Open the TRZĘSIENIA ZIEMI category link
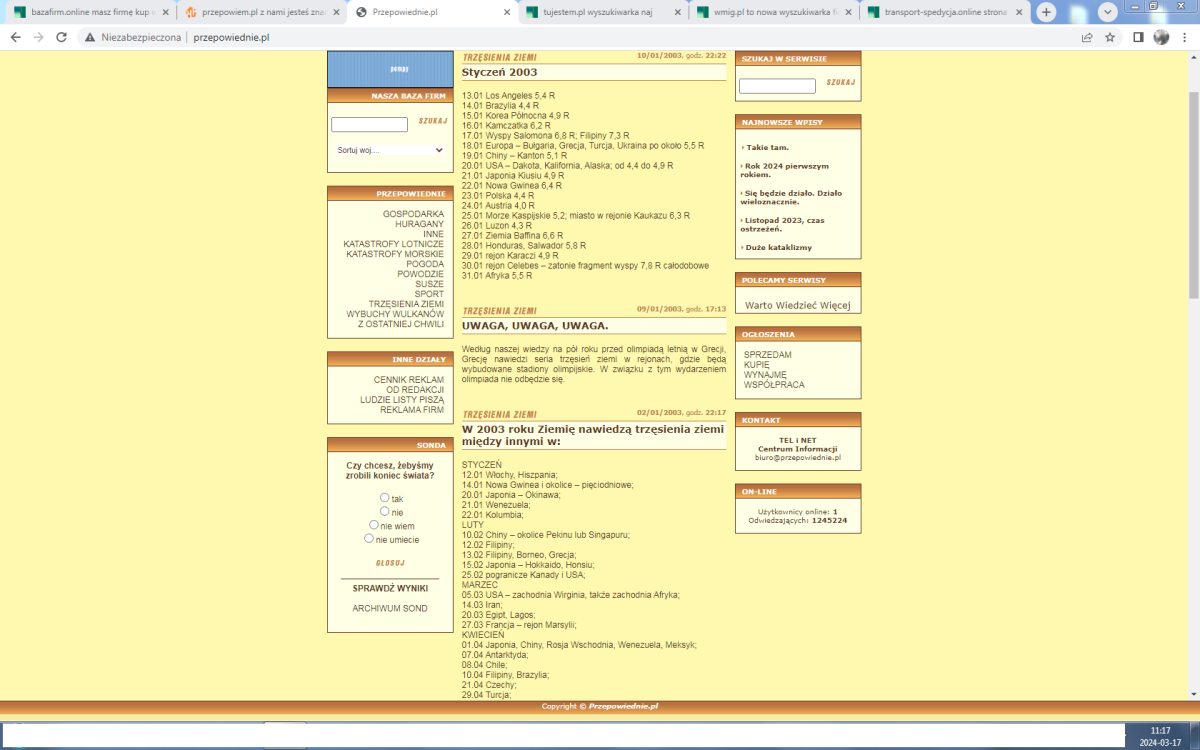 tap(405, 304)
